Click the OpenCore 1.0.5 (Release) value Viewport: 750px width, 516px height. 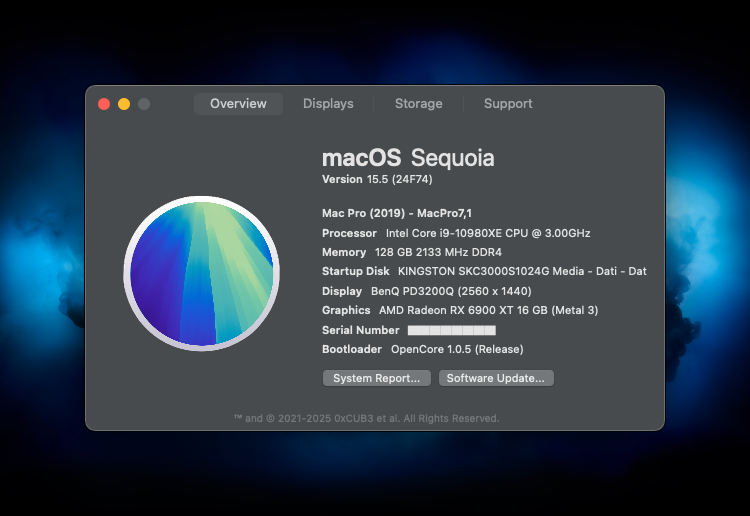pos(457,350)
